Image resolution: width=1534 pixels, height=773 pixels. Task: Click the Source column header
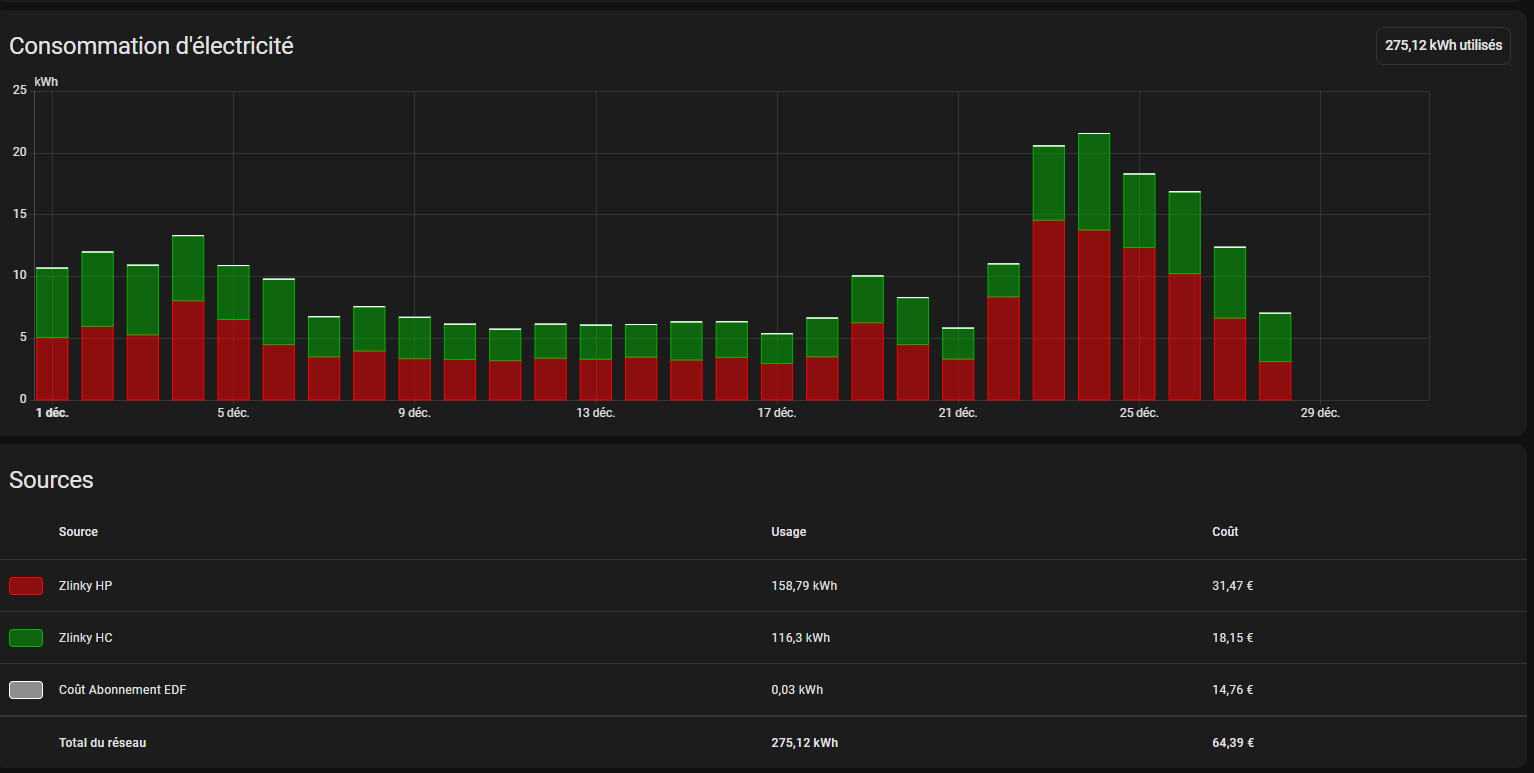tap(78, 532)
